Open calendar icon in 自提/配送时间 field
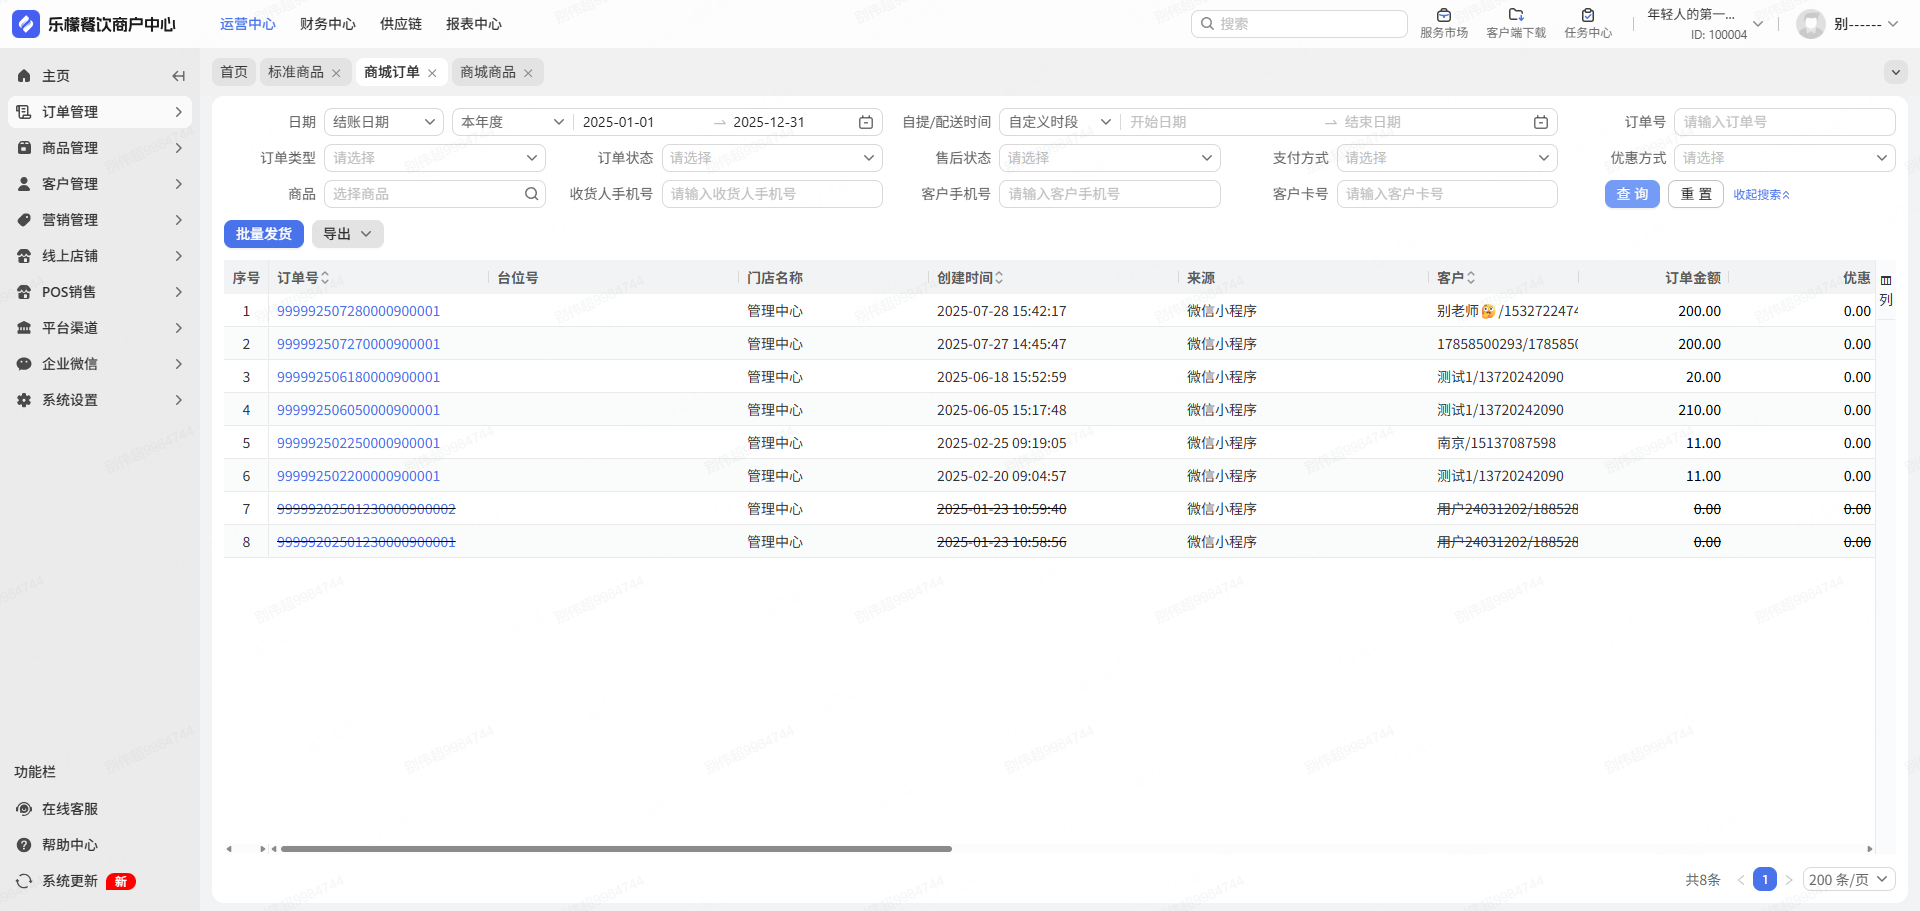 pos(1541,122)
